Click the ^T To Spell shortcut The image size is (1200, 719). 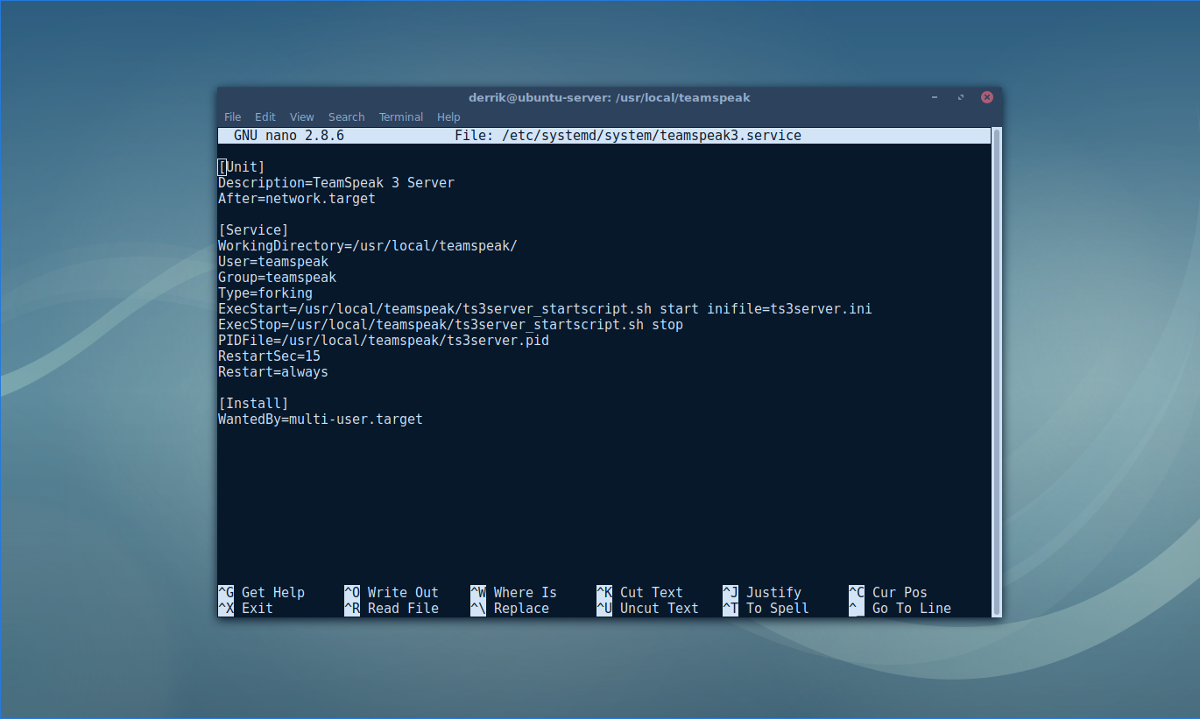[x=765, y=608]
